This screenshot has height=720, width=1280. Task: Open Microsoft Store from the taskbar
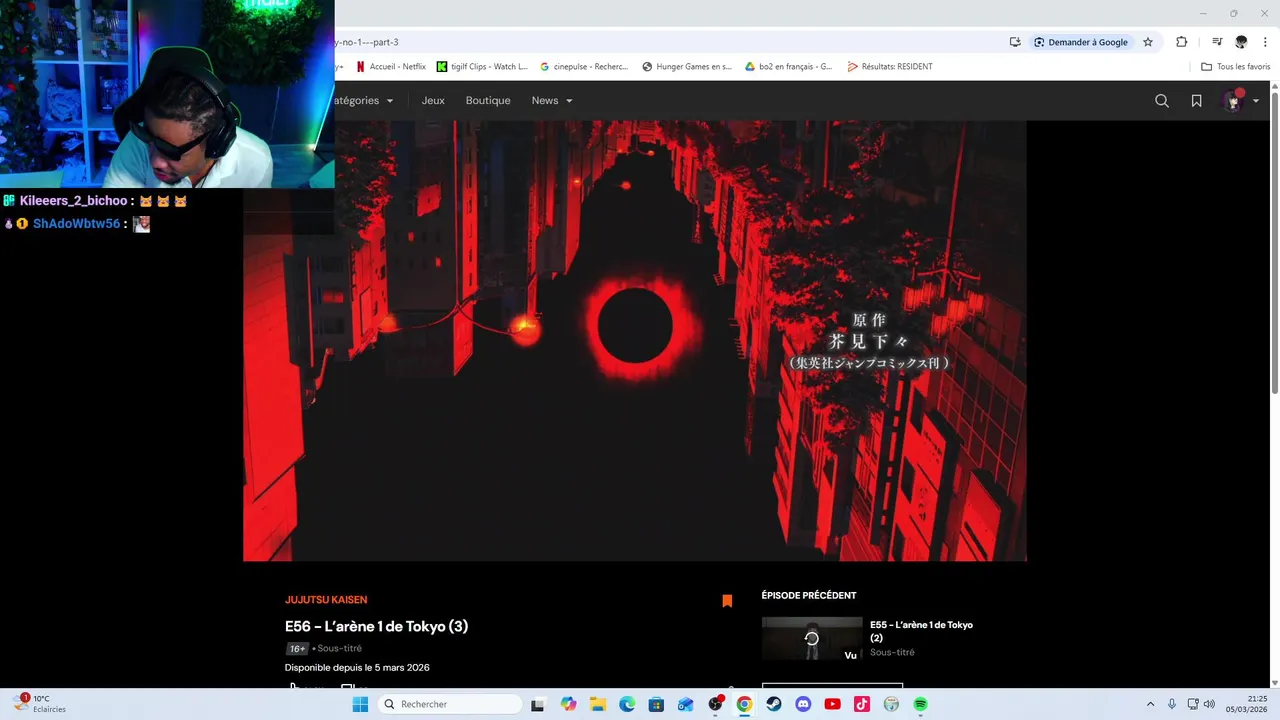[x=656, y=704]
